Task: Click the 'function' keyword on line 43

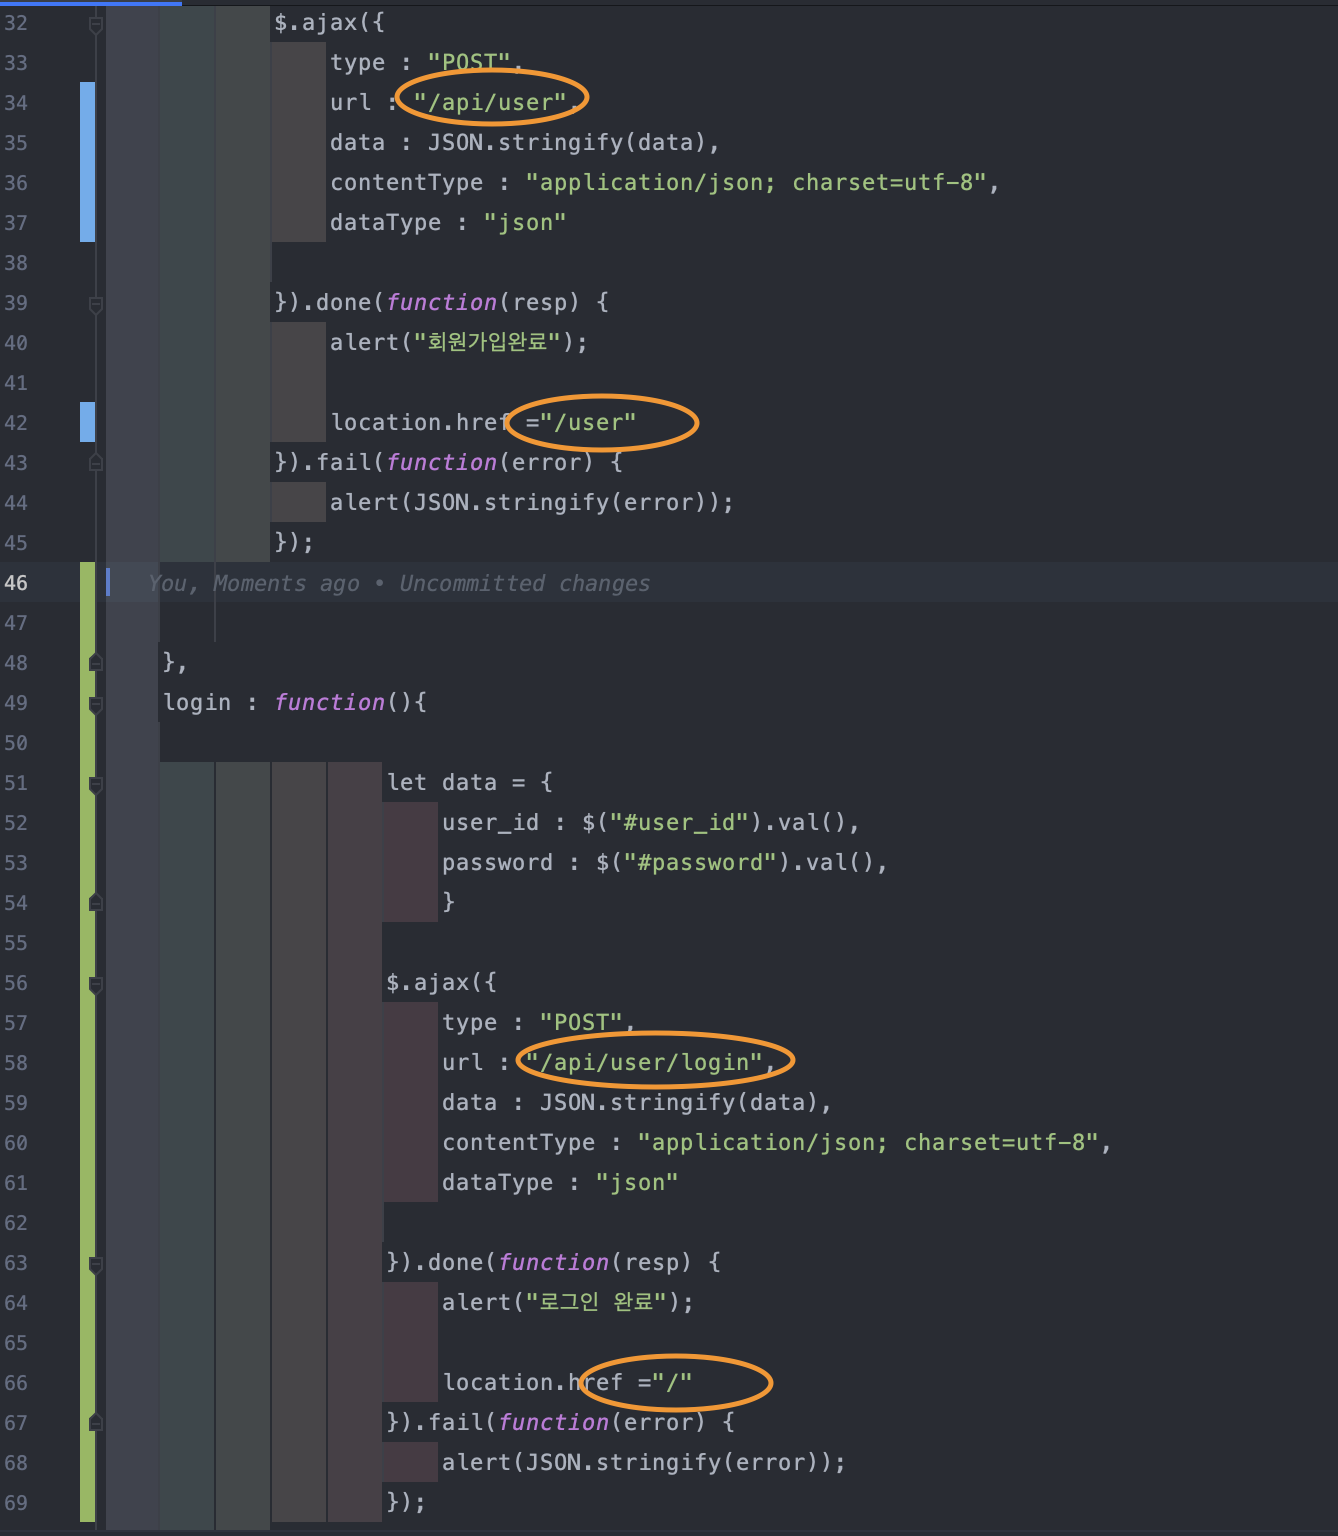Action: point(441,463)
